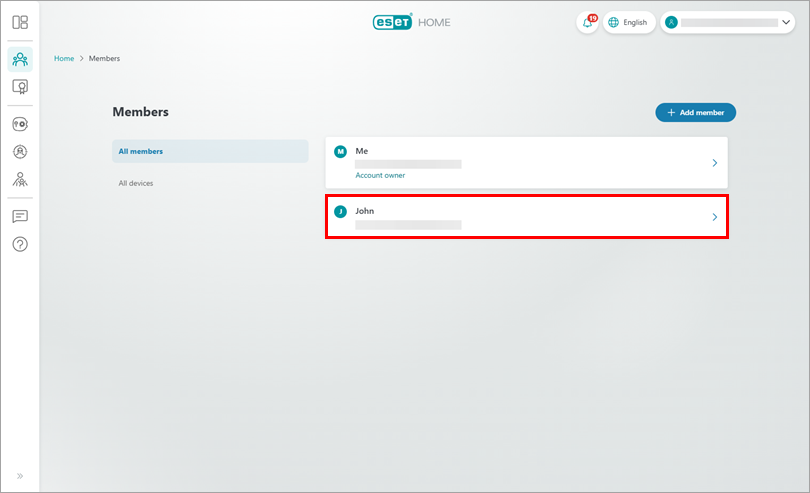The image size is (810, 493).
Task: Open the account user dropdown menu
Action: (x=729, y=22)
